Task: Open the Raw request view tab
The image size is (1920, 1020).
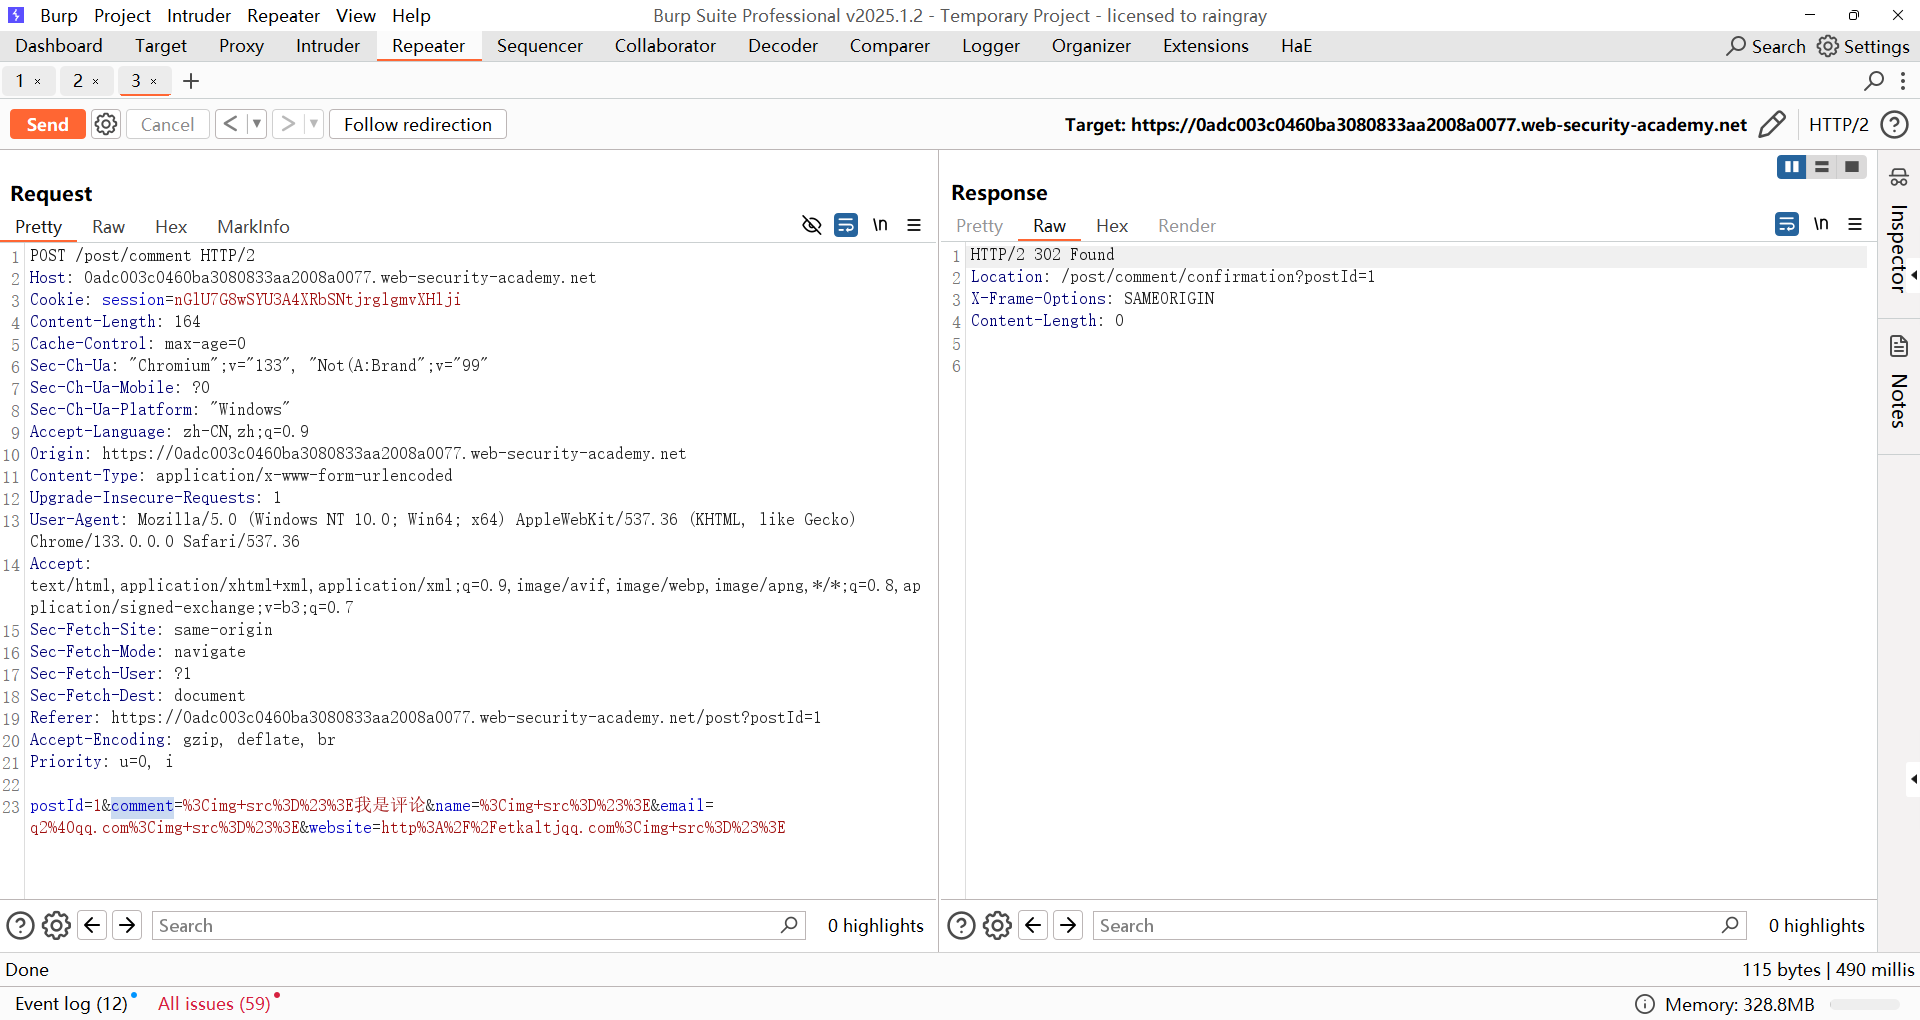Action: click(x=108, y=227)
